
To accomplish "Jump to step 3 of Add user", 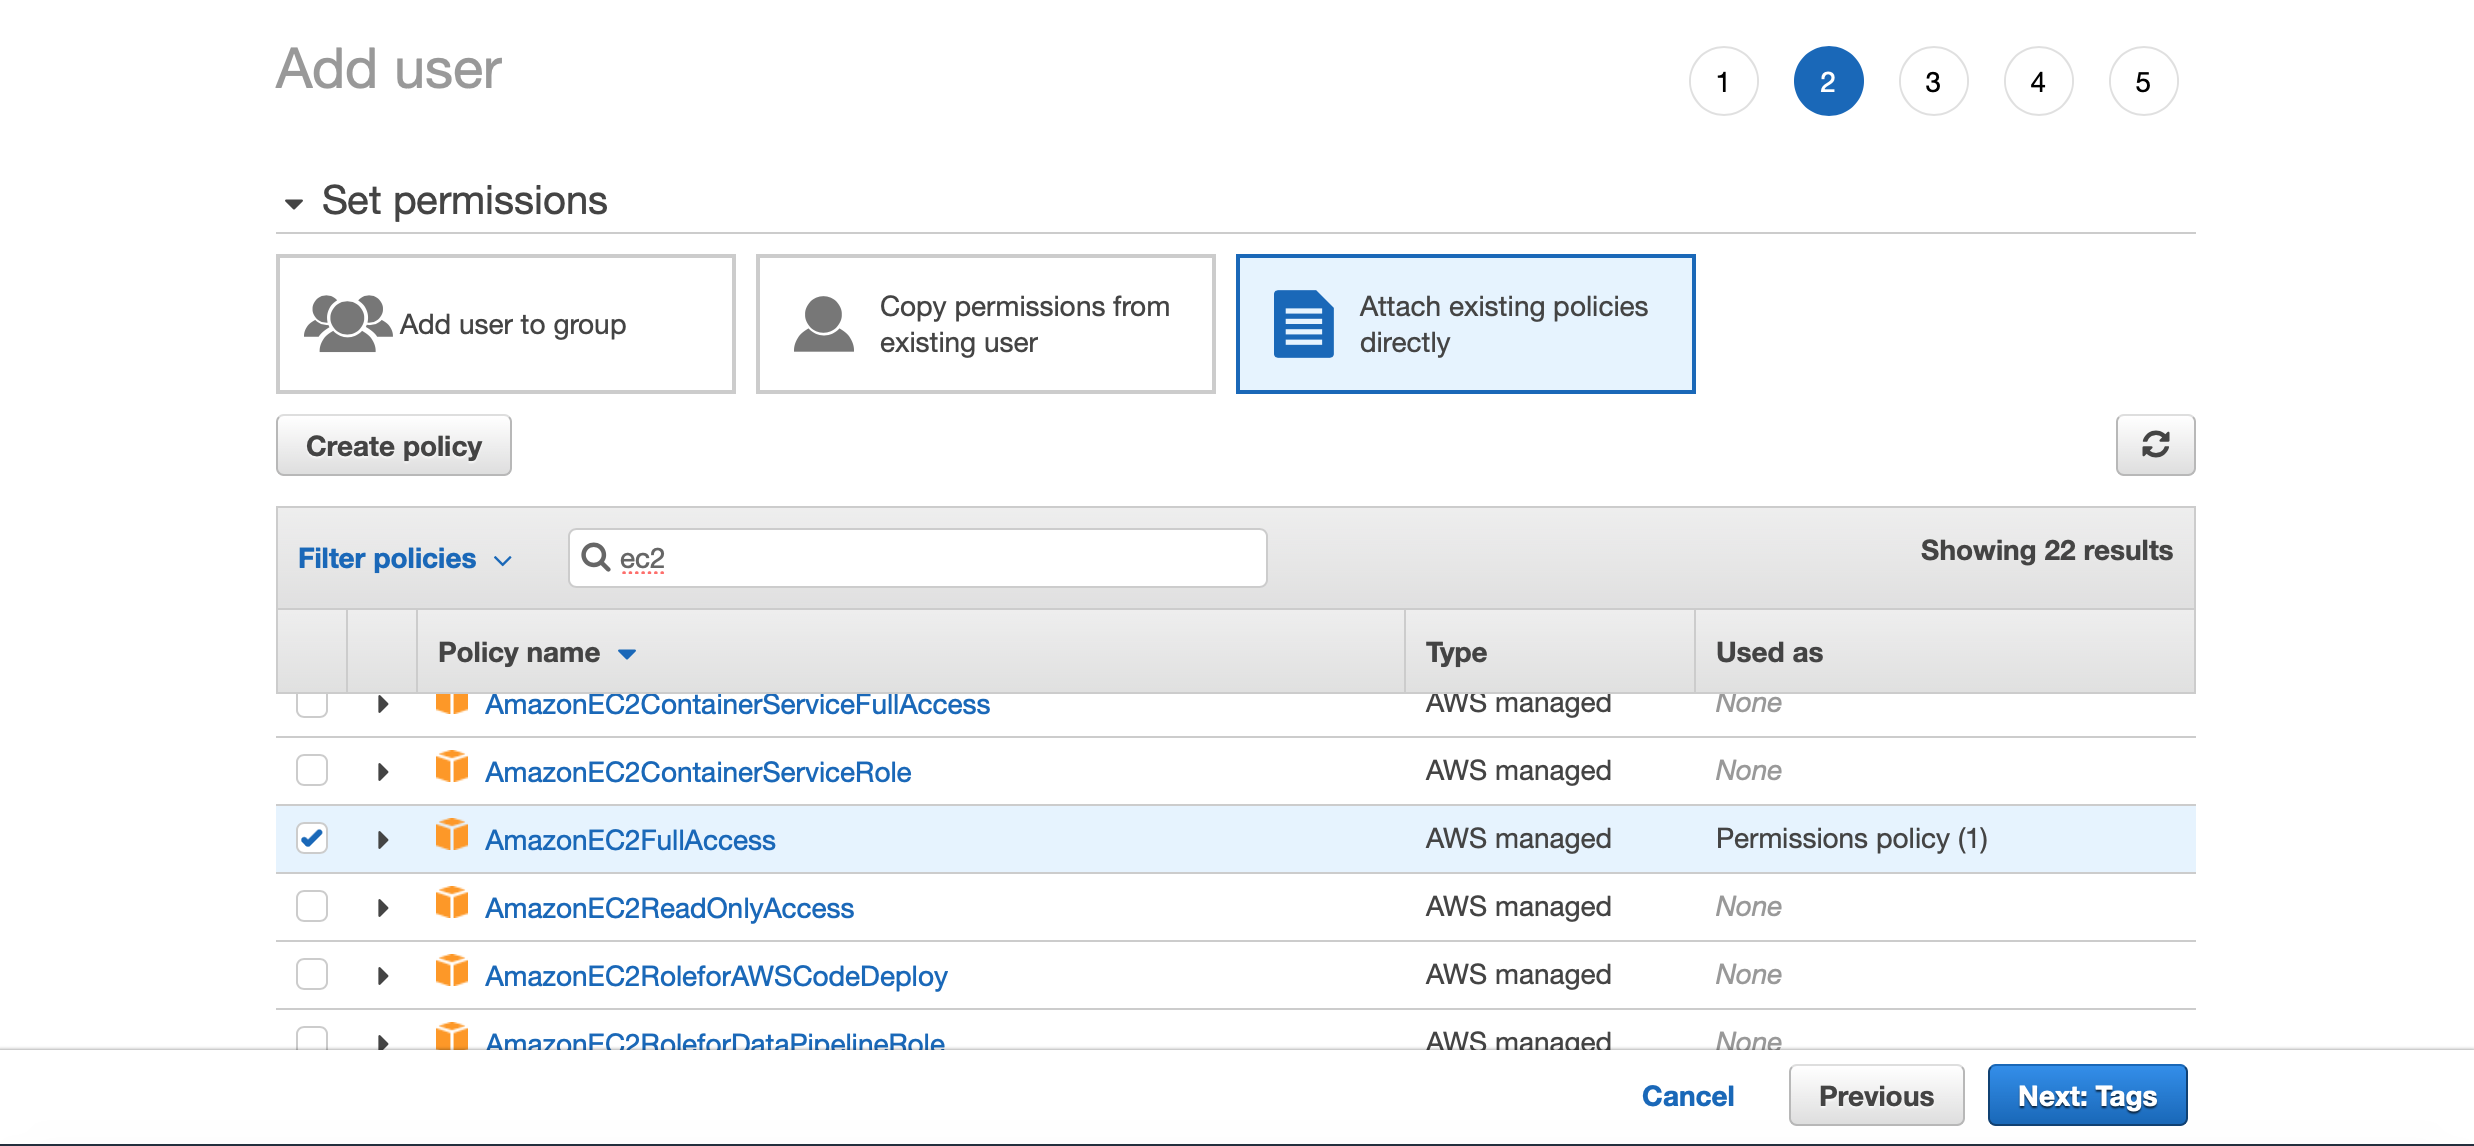I will point(1933,81).
